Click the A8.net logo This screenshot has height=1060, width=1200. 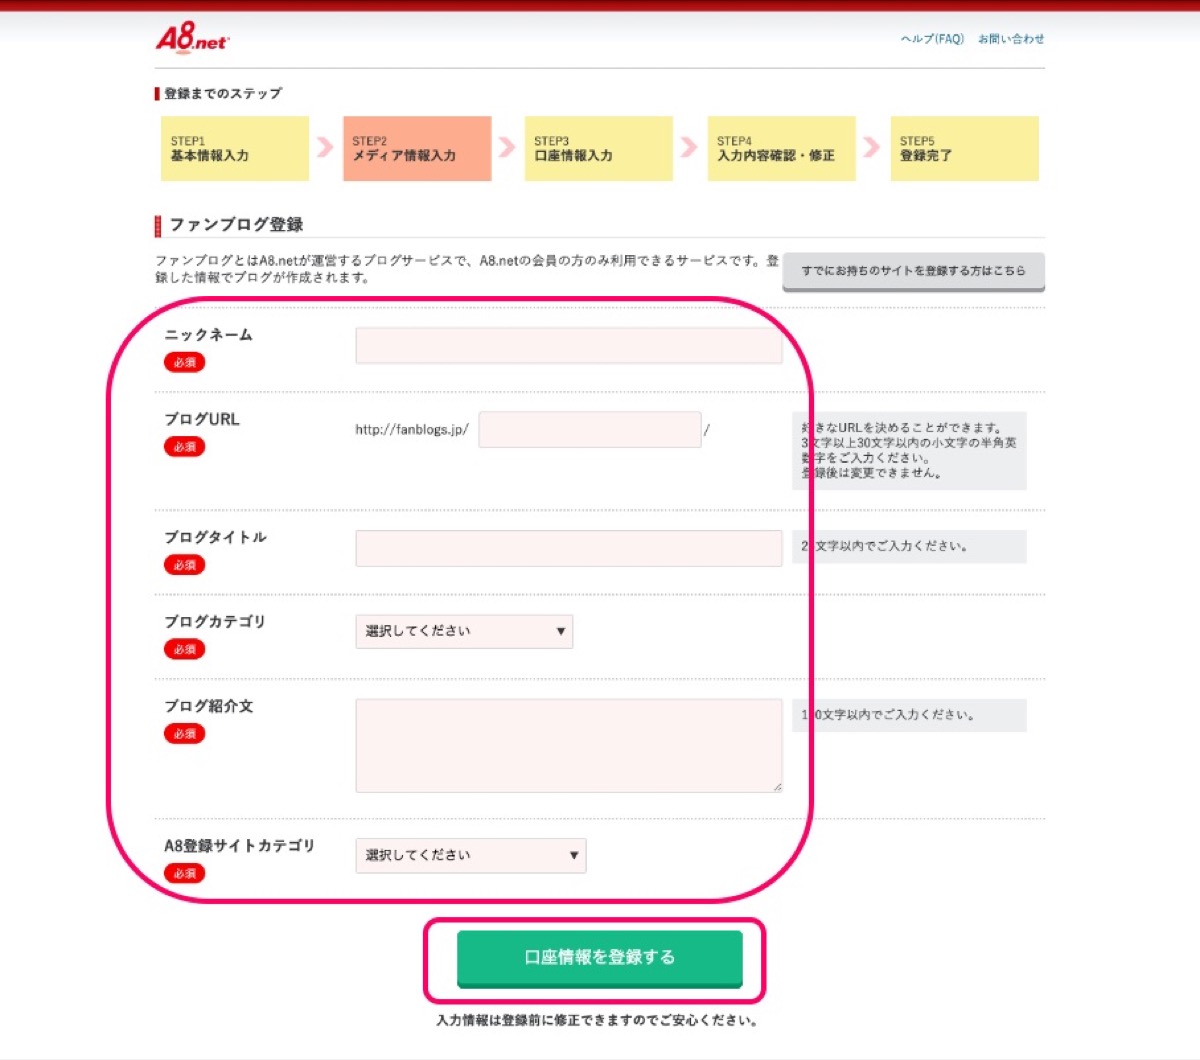pyautogui.click(x=193, y=38)
